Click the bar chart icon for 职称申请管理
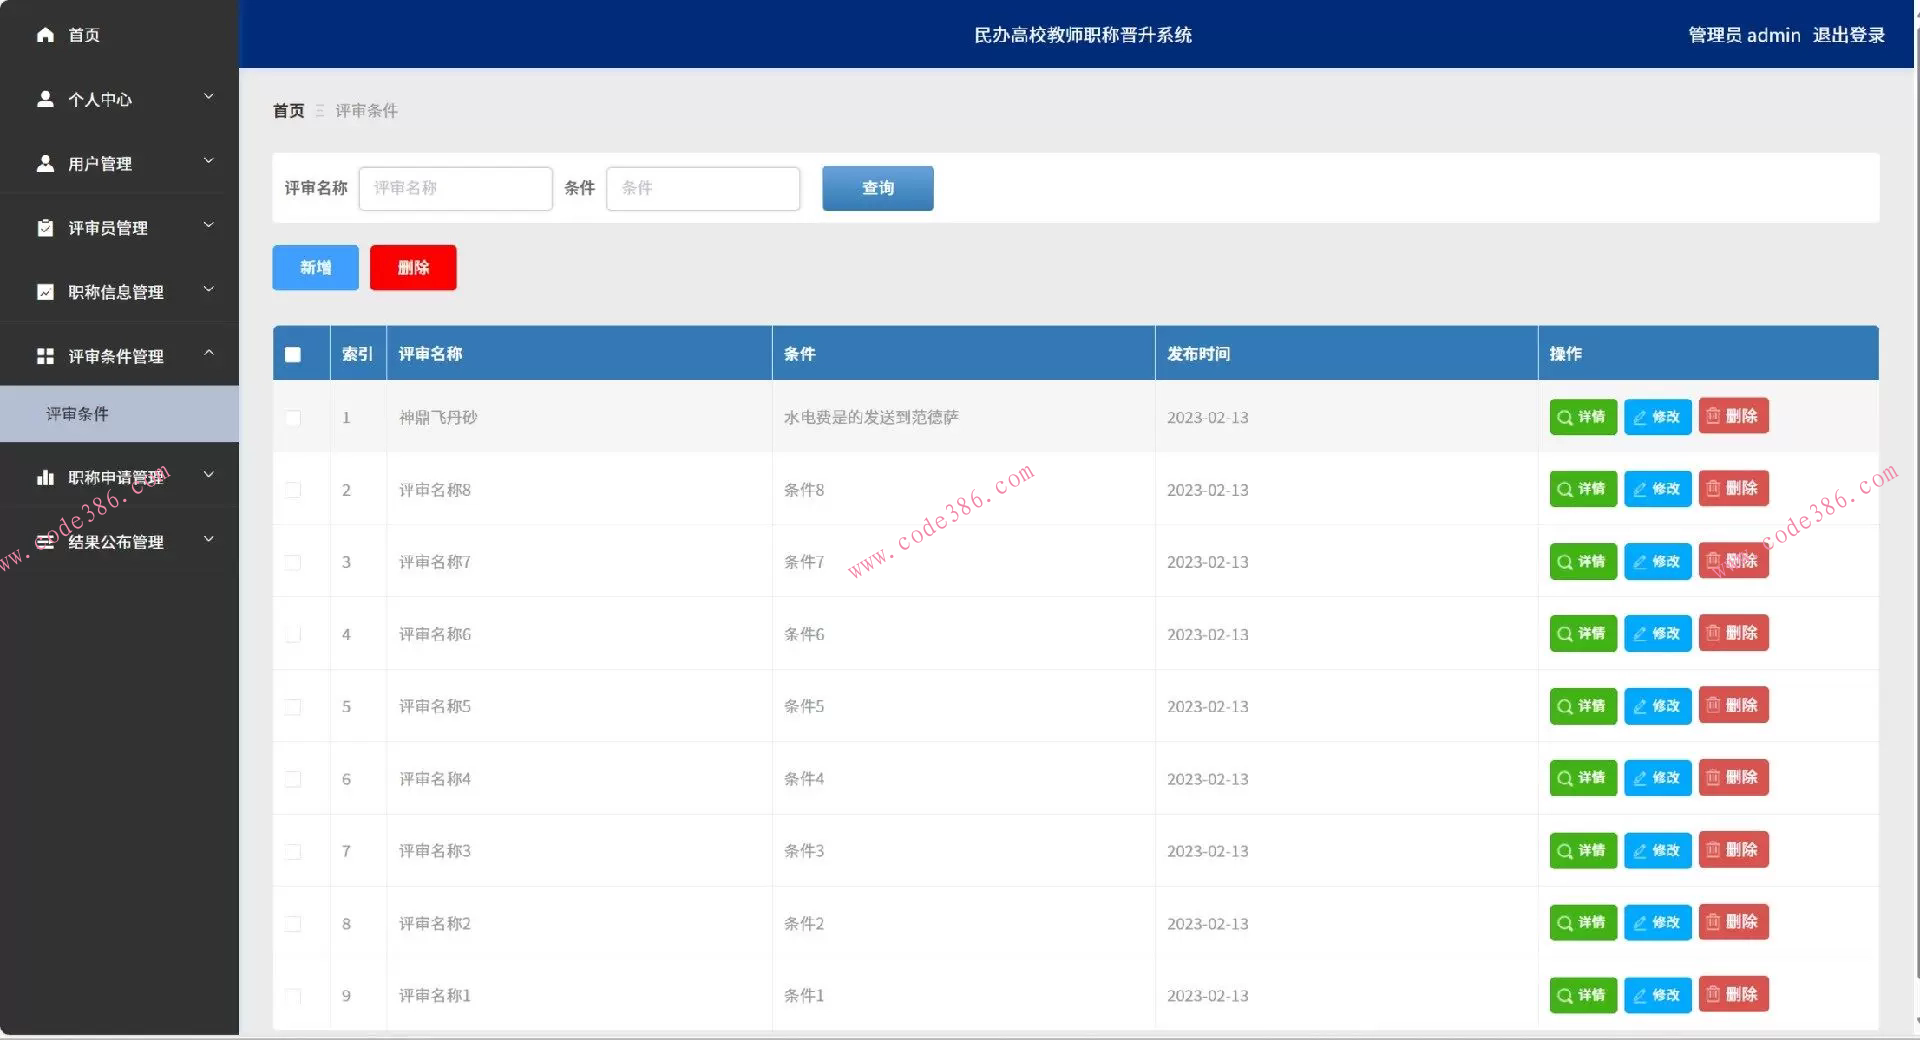The image size is (1920, 1040). (x=46, y=478)
